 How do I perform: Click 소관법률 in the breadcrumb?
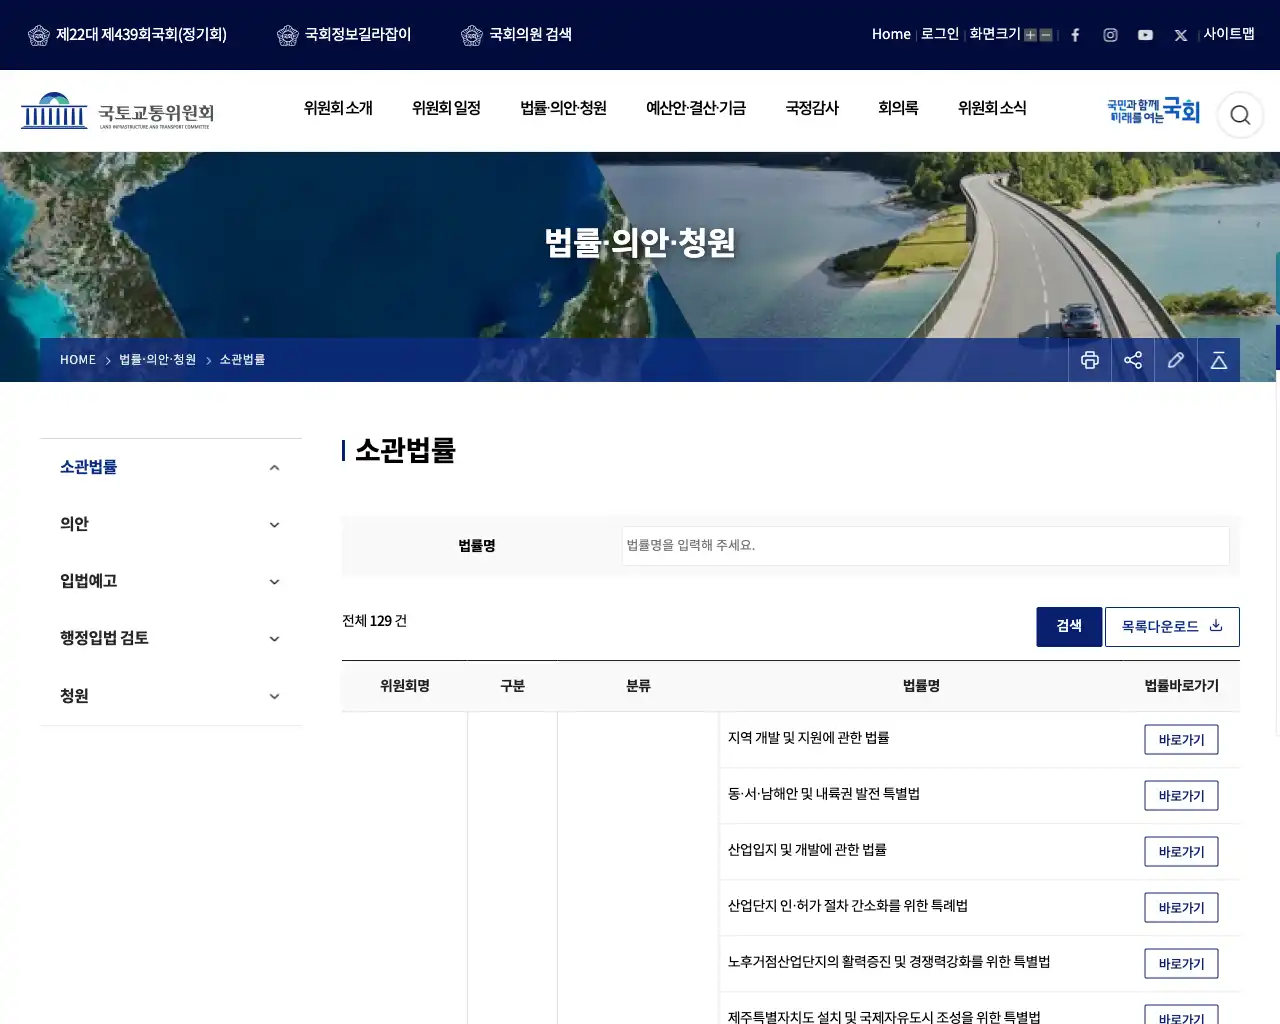point(242,360)
